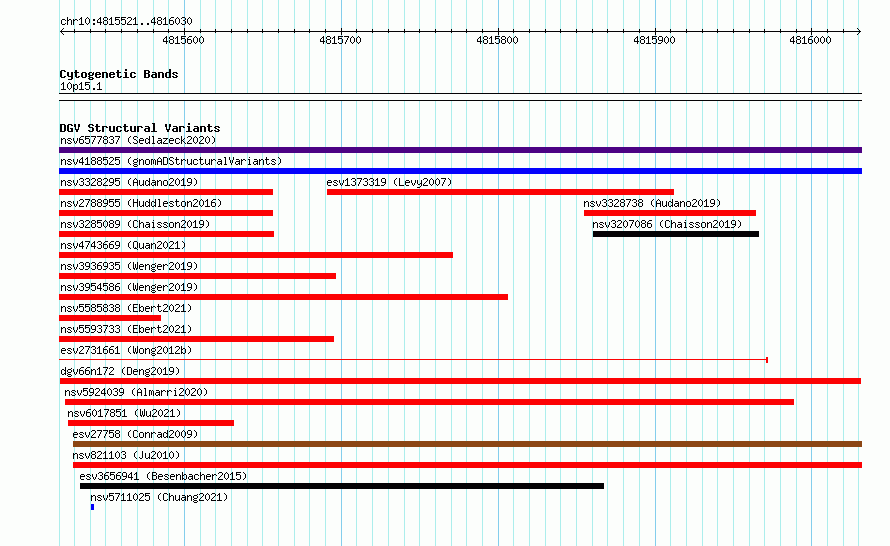This screenshot has height=546, width=890.
Task: Click the nsv6577837 (Sedlazeck2020) label
Action: [x=138, y=140]
